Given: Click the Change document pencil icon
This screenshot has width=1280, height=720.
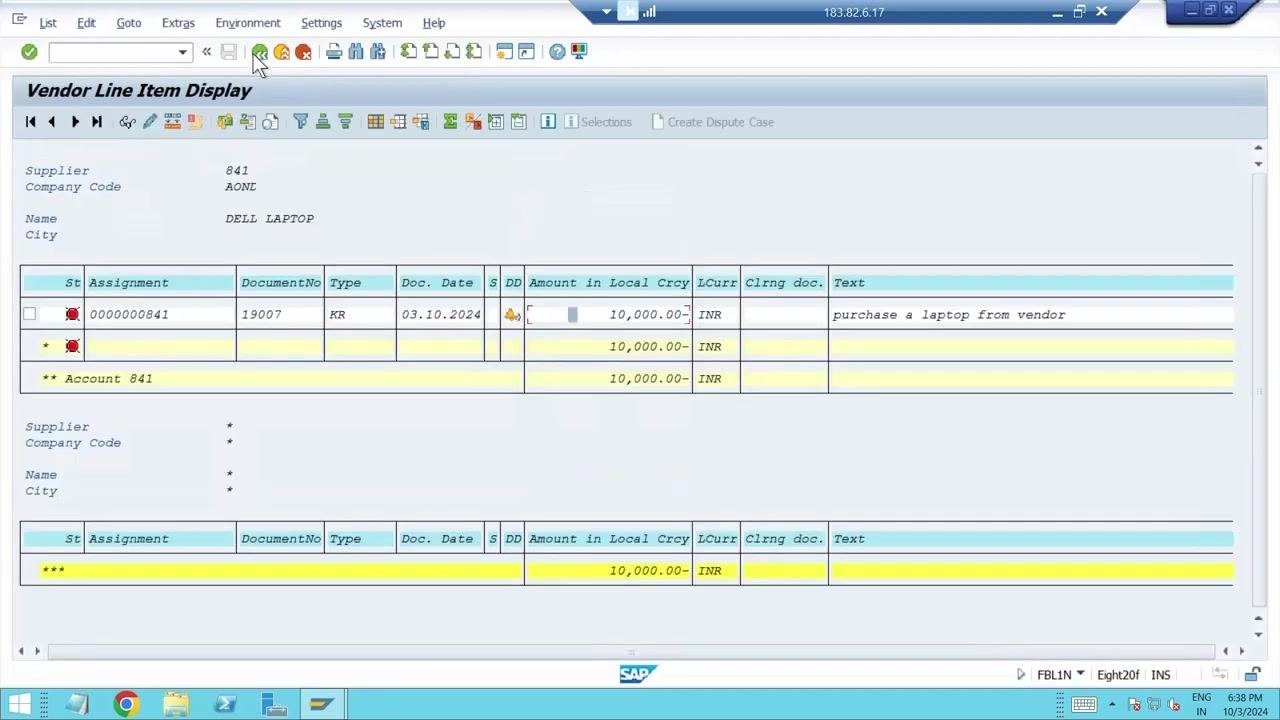Looking at the screenshot, I should click(149, 122).
